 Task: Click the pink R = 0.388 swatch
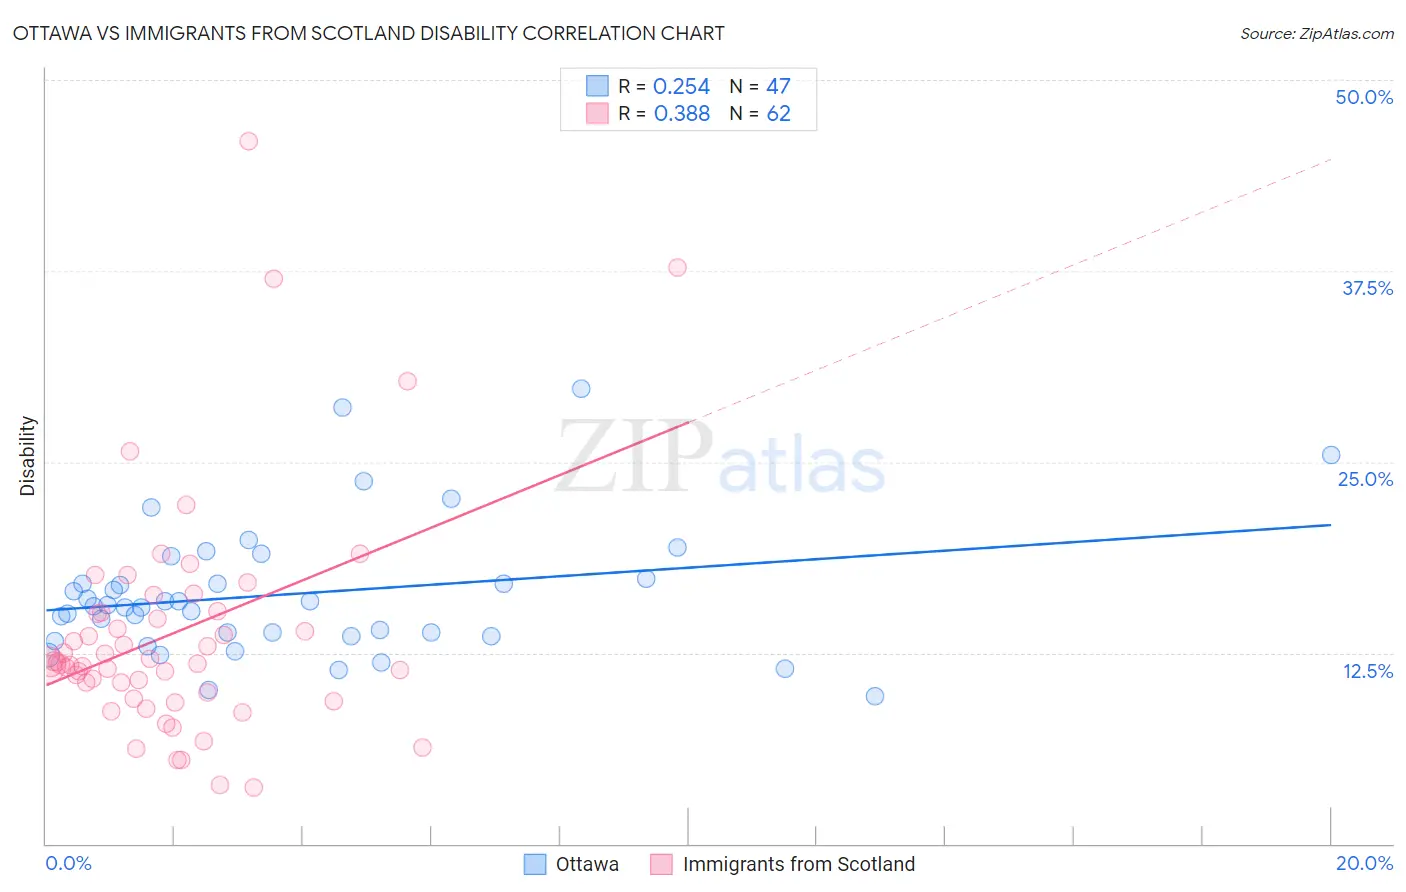(597, 113)
